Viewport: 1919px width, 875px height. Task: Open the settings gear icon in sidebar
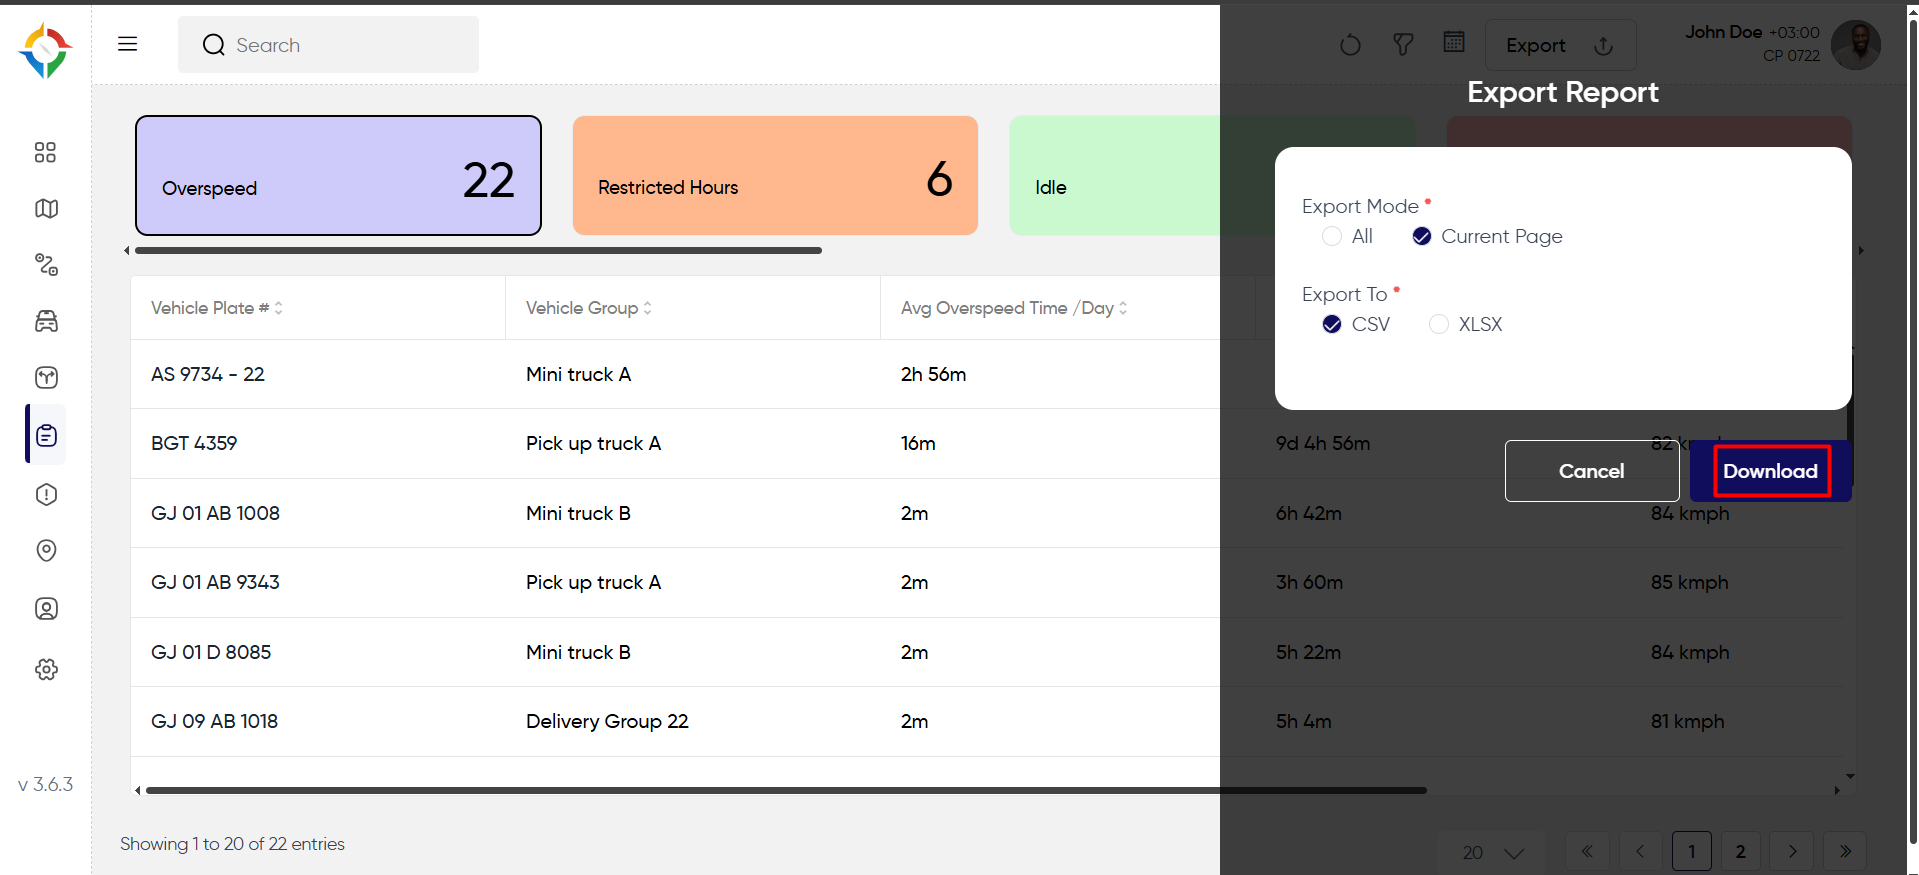coord(46,669)
